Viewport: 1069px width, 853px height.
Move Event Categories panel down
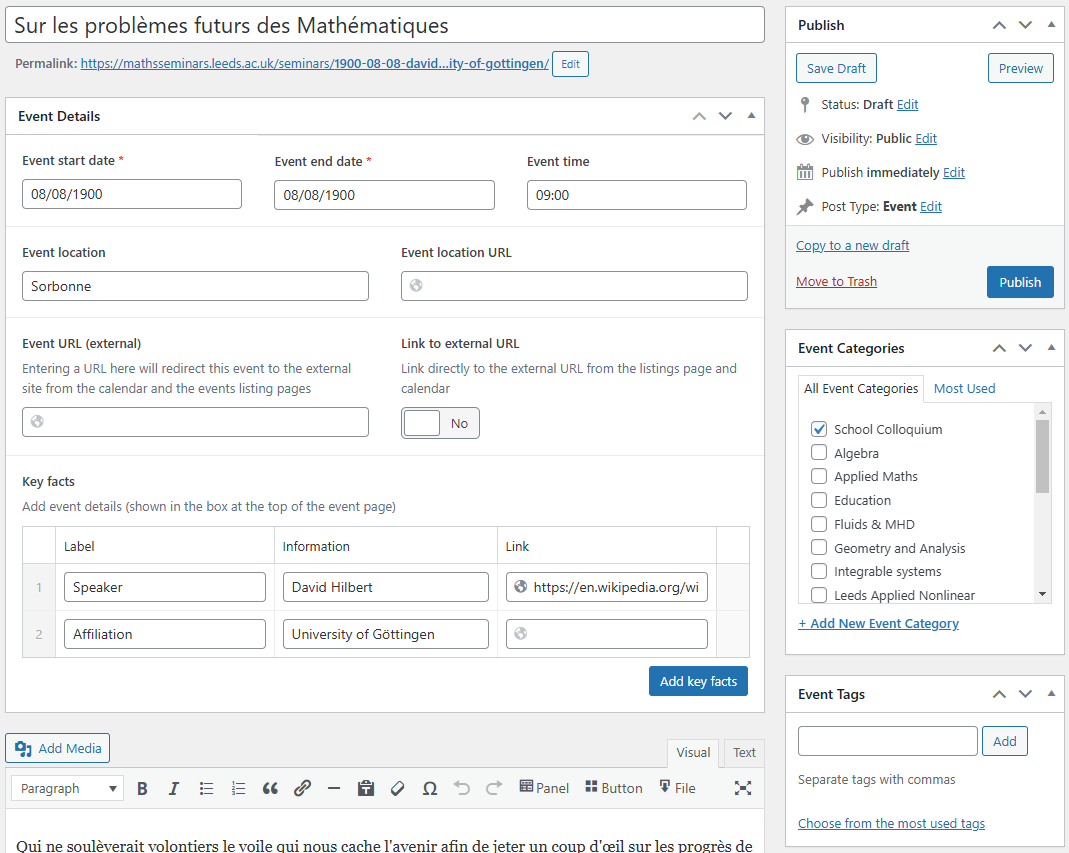[x=1025, y=348]
